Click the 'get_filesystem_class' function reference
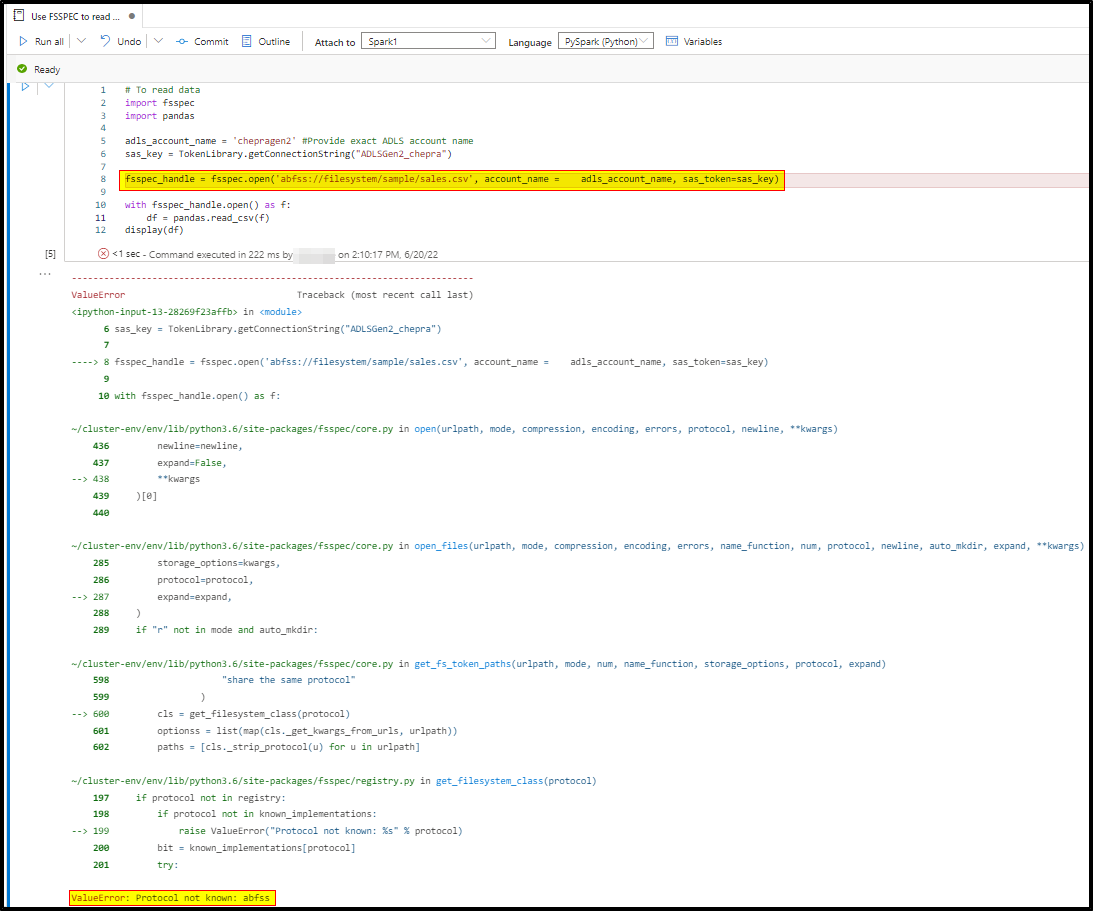This screenshot has height=911, width=1093. [489, 781]
